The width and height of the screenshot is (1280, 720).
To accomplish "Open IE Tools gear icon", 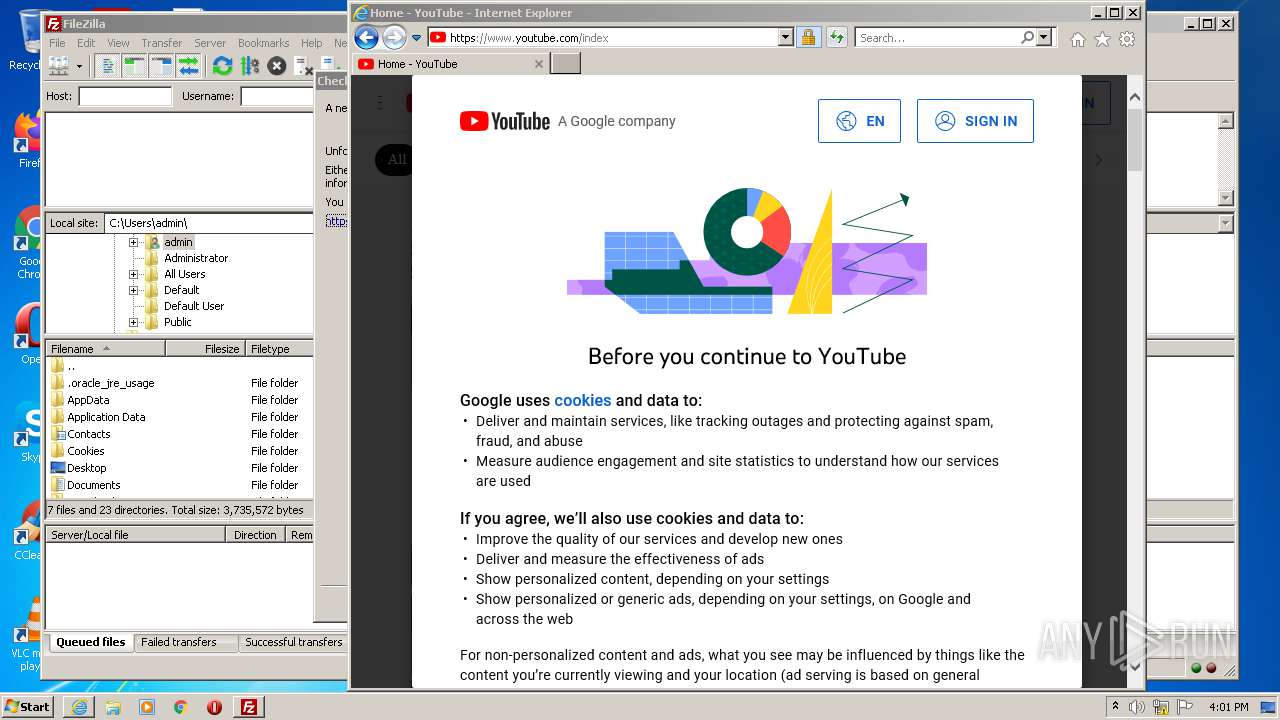I will point(1127,39).
